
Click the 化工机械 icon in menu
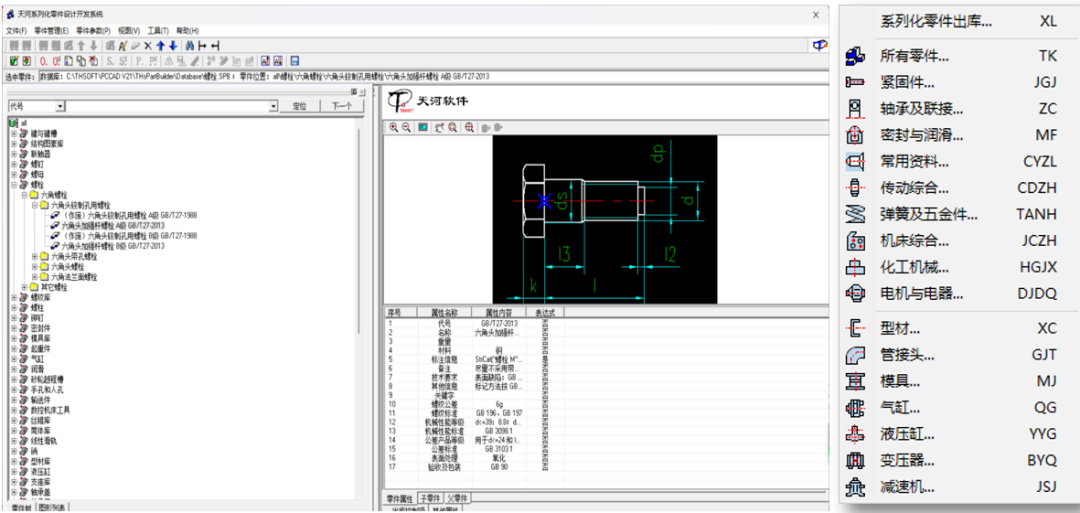point(855,267)
